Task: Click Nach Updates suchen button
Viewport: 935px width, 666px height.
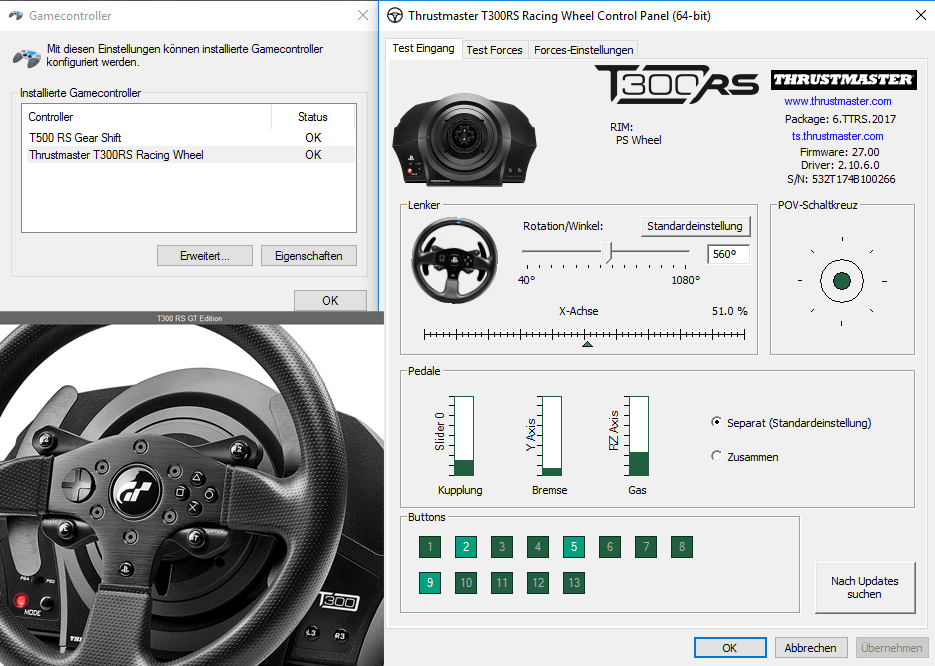Action: point(864,587)
